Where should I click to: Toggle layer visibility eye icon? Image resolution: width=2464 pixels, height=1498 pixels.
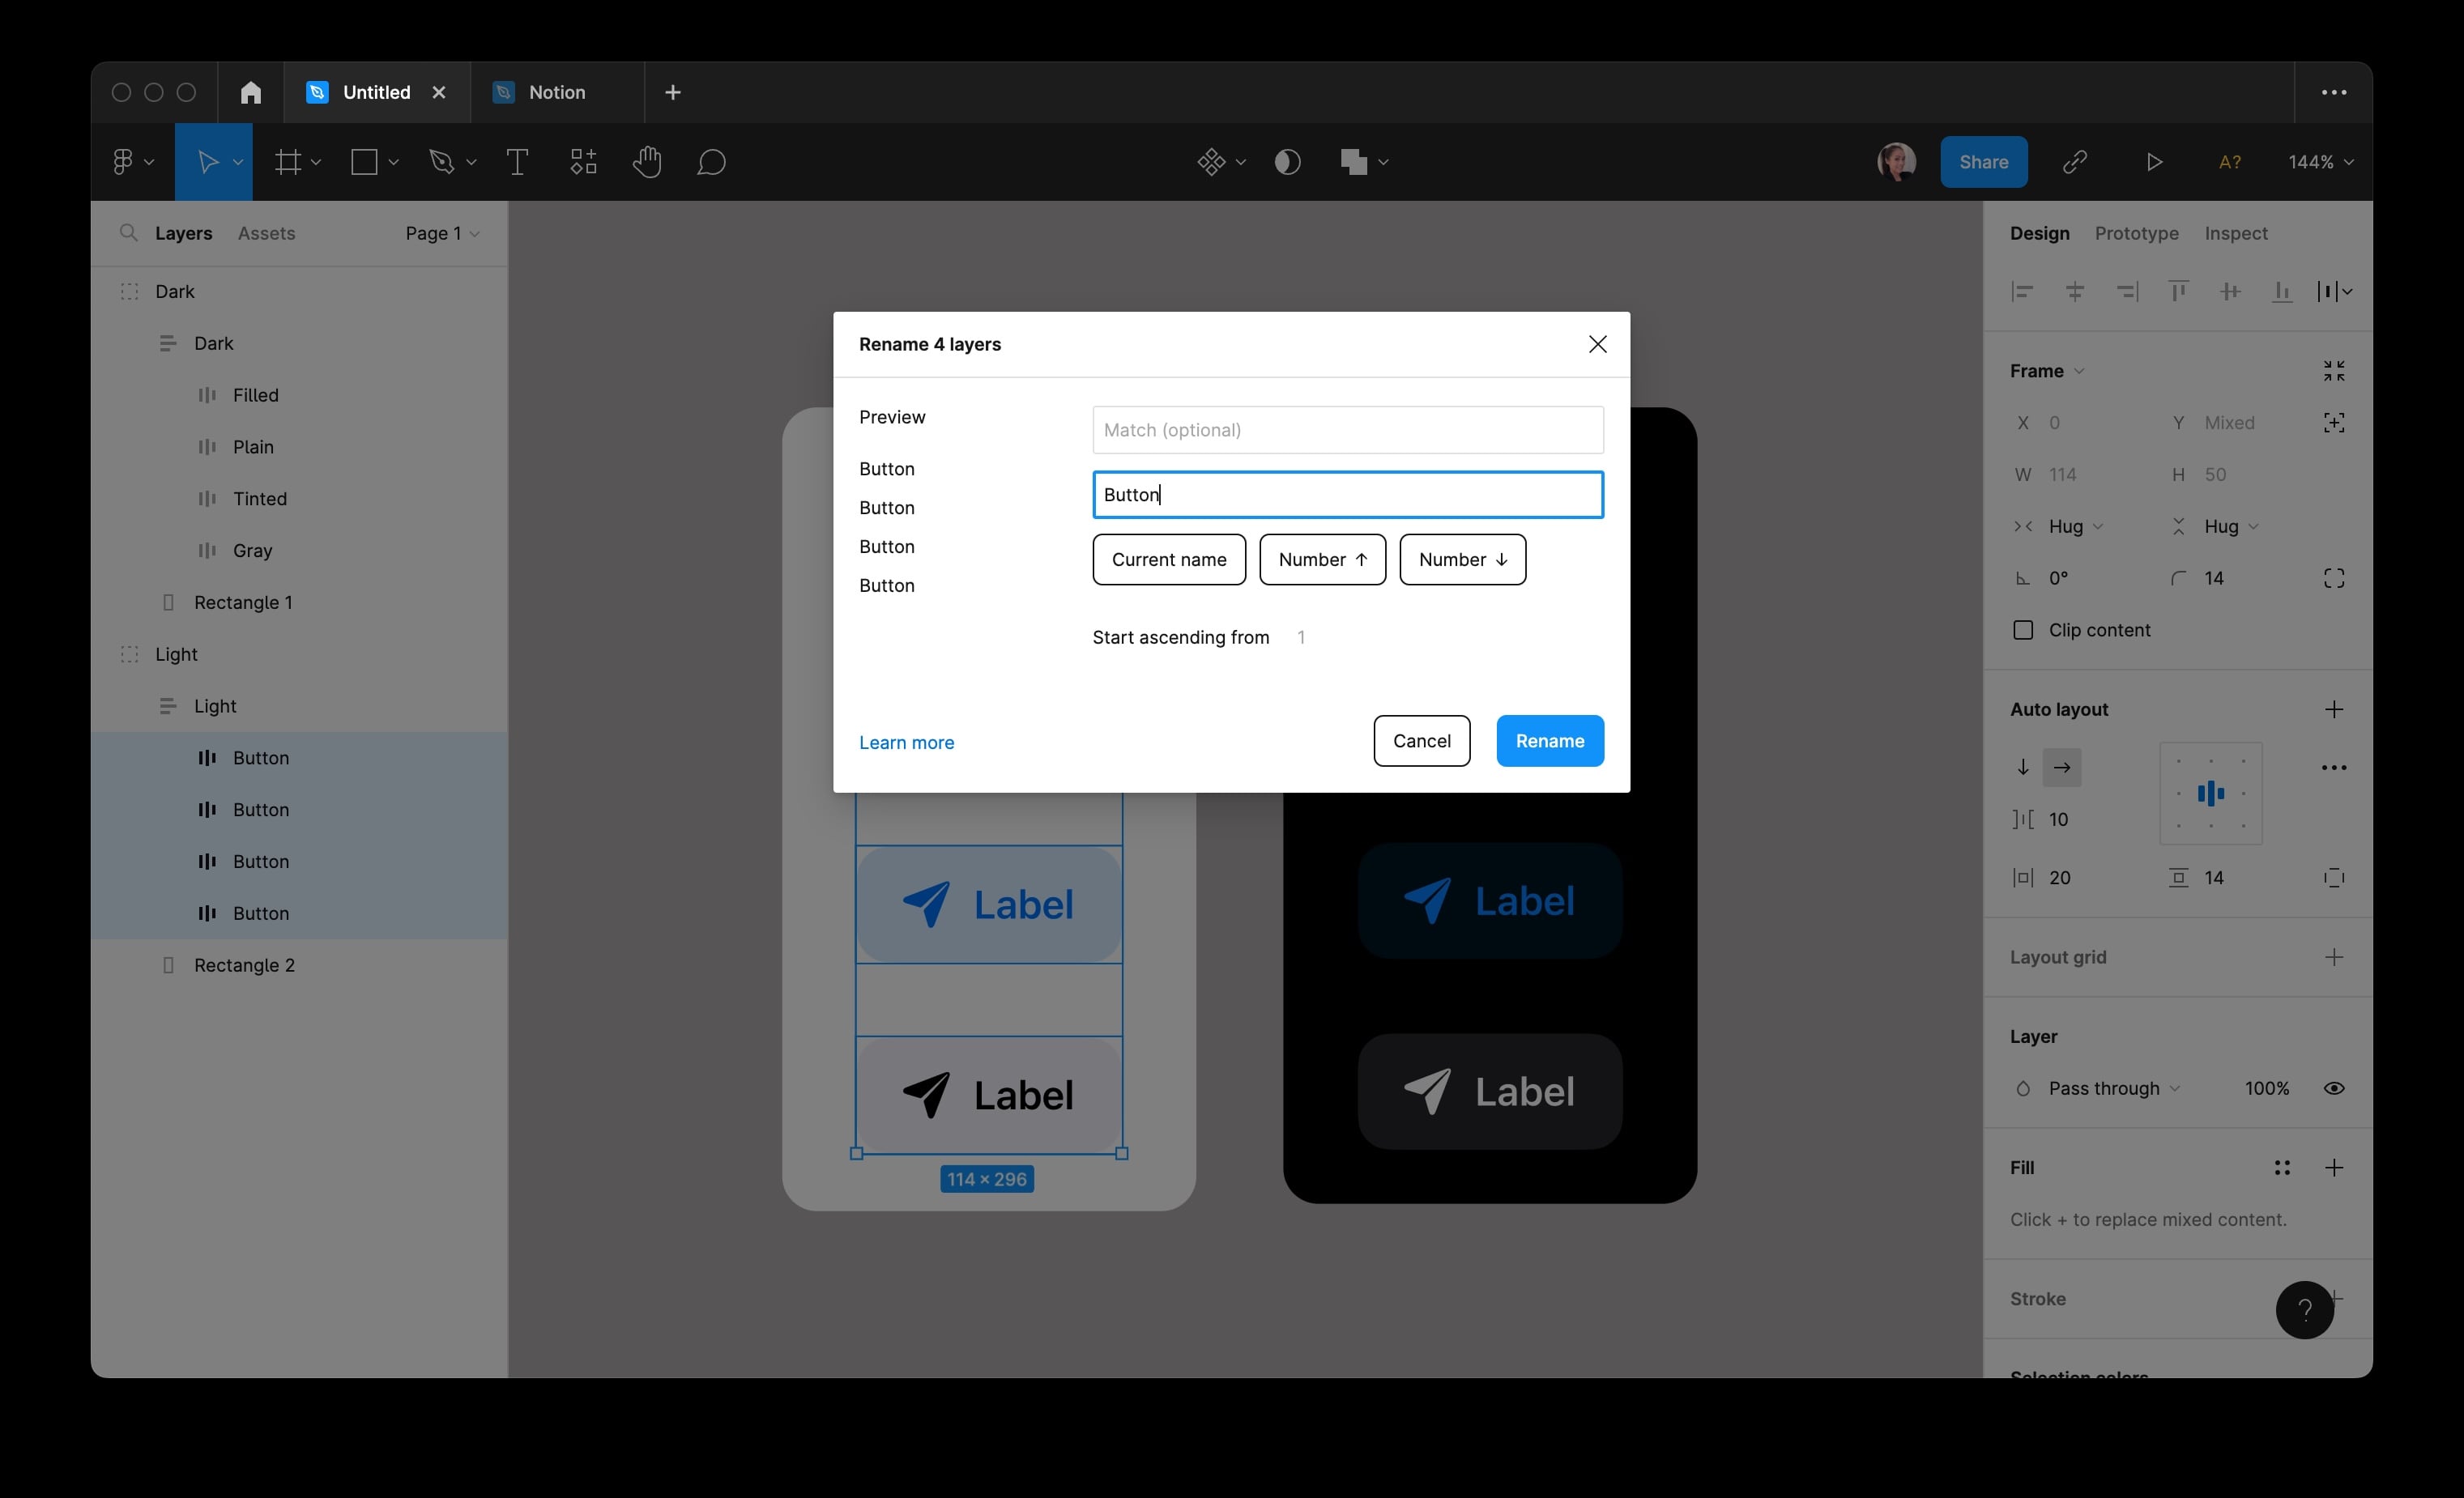click(2333, 1088)
